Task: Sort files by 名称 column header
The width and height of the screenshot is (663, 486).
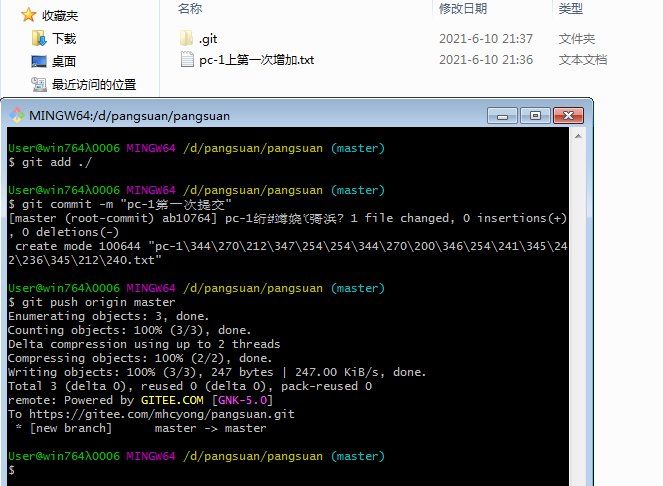Action: pos(190,8)
